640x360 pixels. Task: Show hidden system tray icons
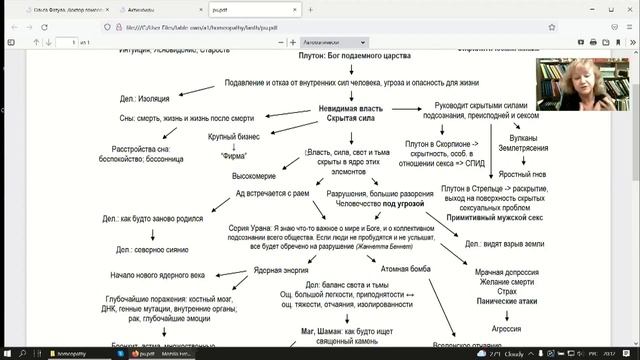531,353
